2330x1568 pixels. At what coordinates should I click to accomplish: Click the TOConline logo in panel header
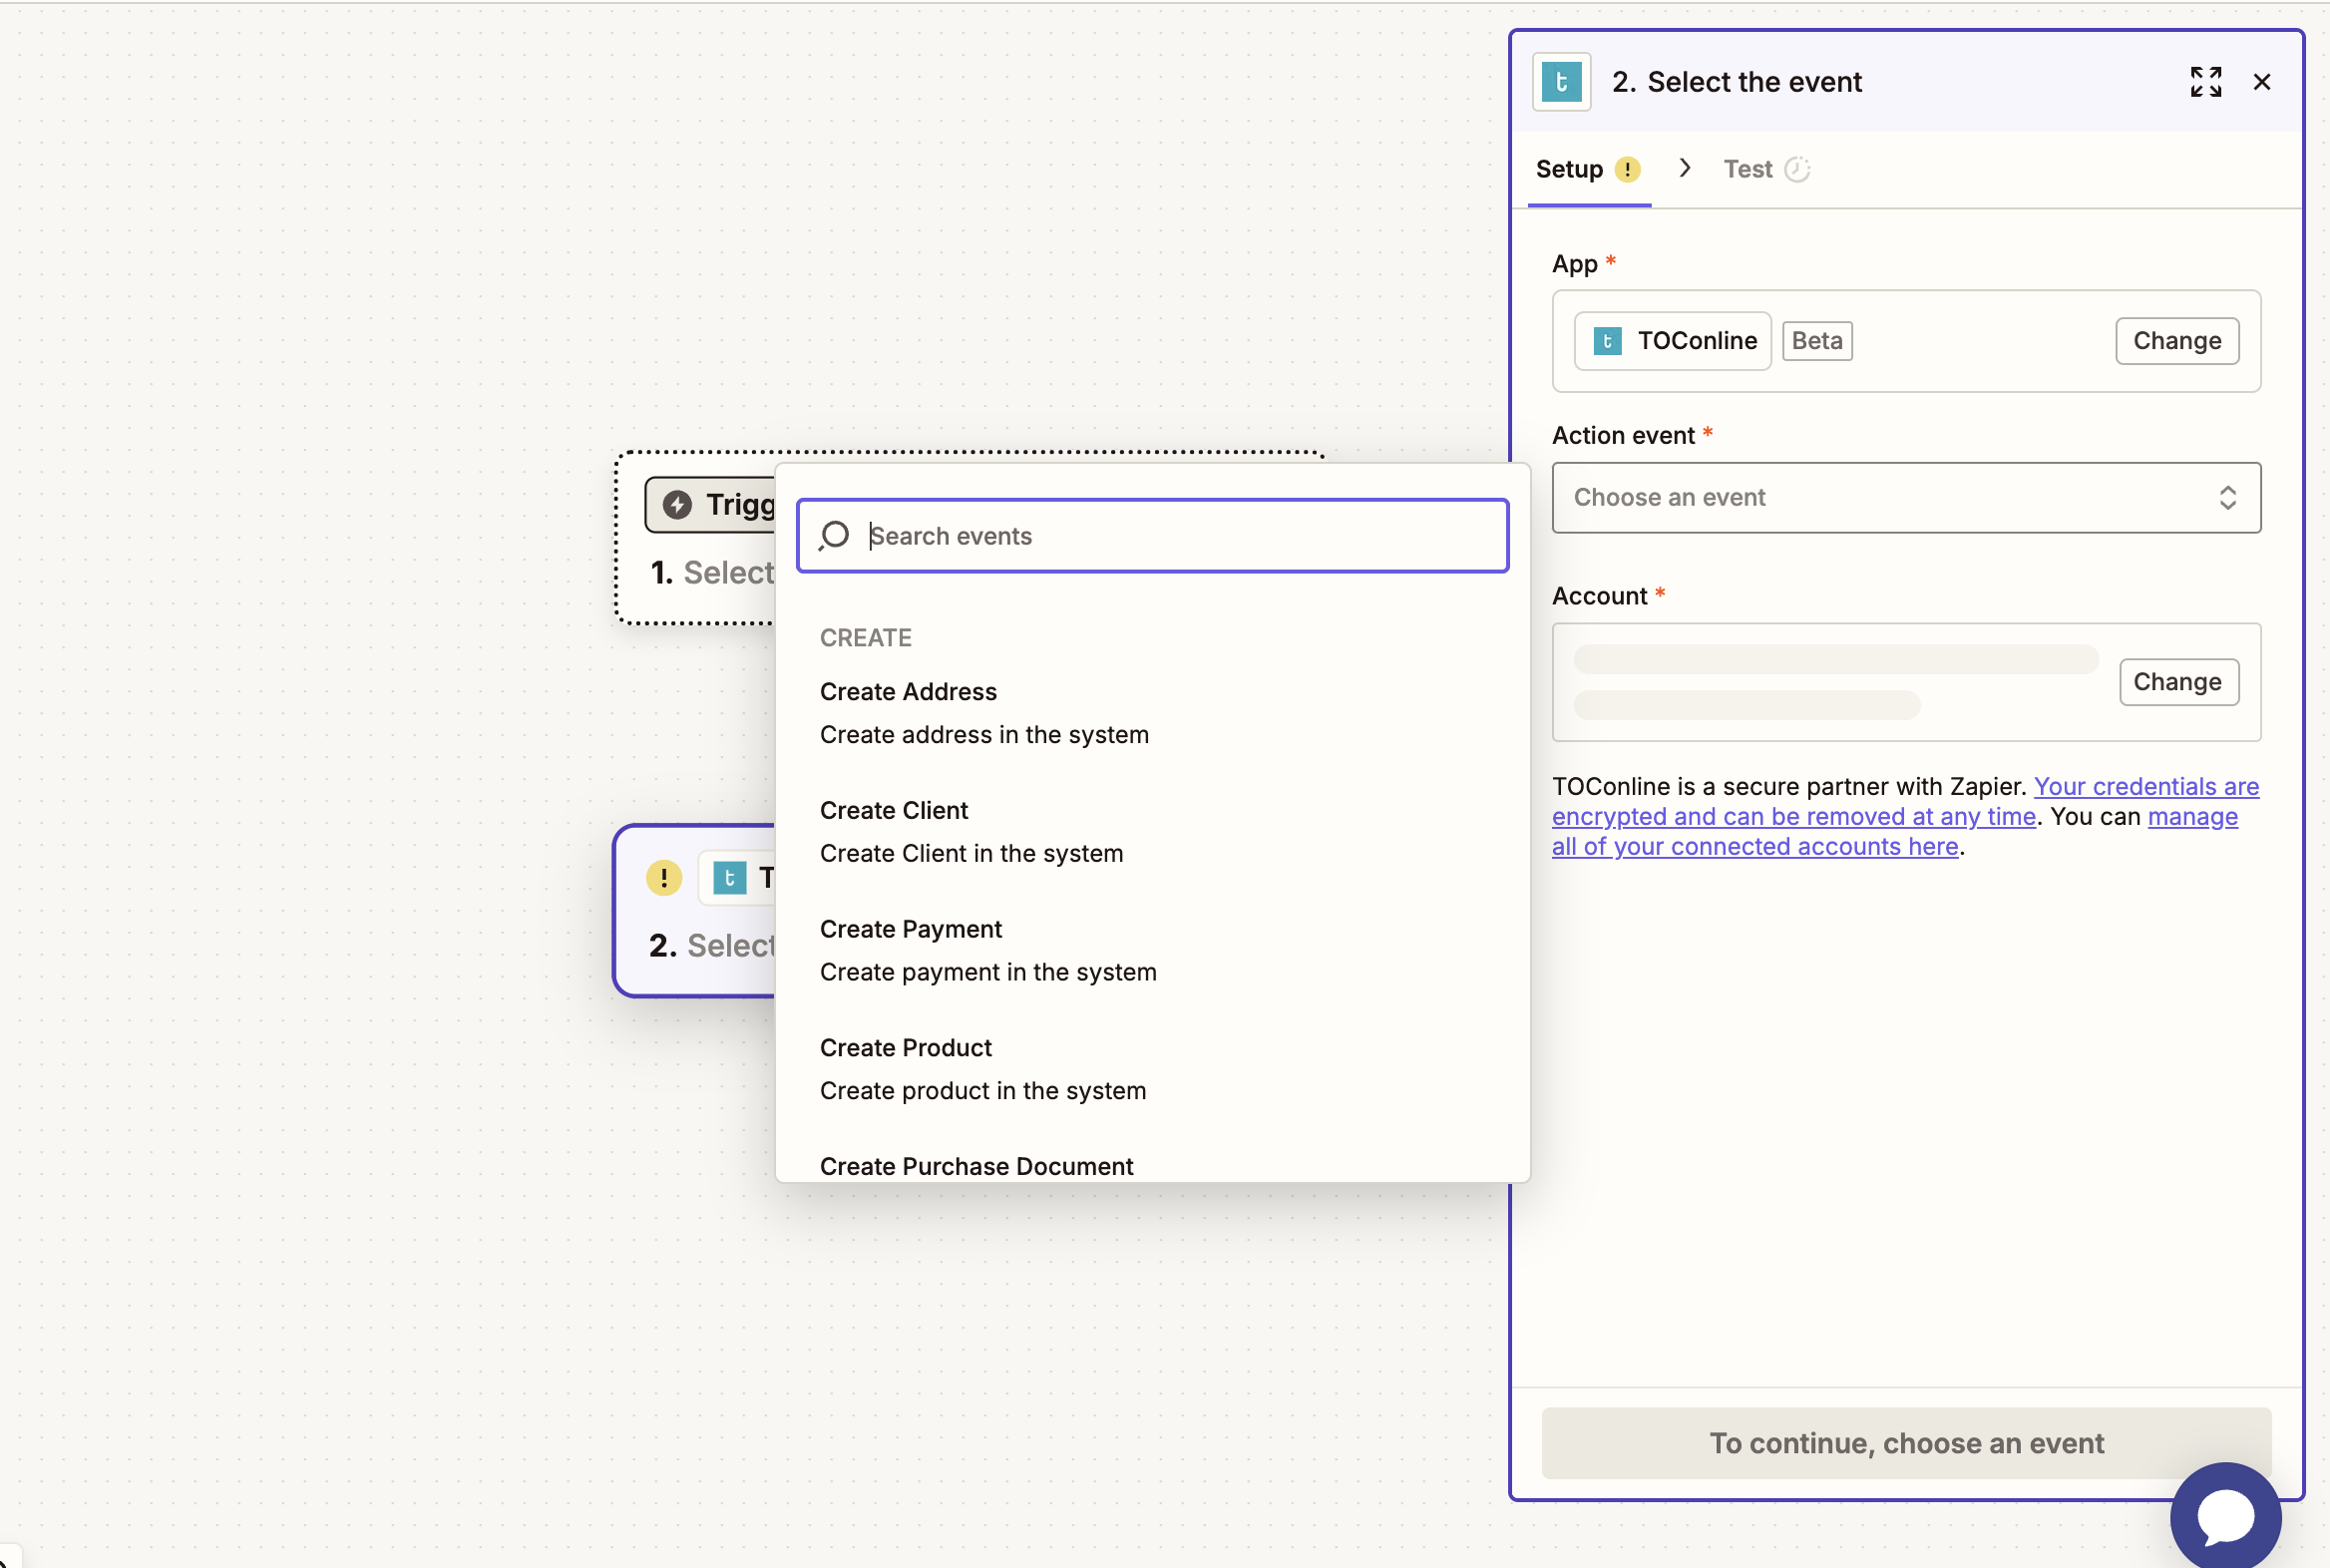pos(1561,82)
